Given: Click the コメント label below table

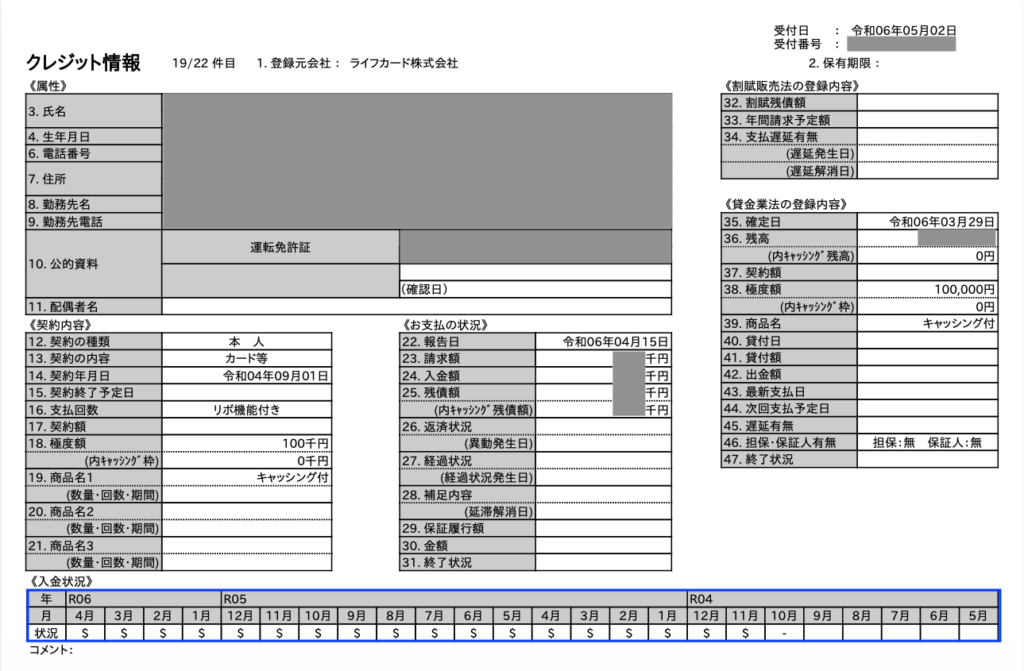Looking at the screenshot, I should coord(51,650).
